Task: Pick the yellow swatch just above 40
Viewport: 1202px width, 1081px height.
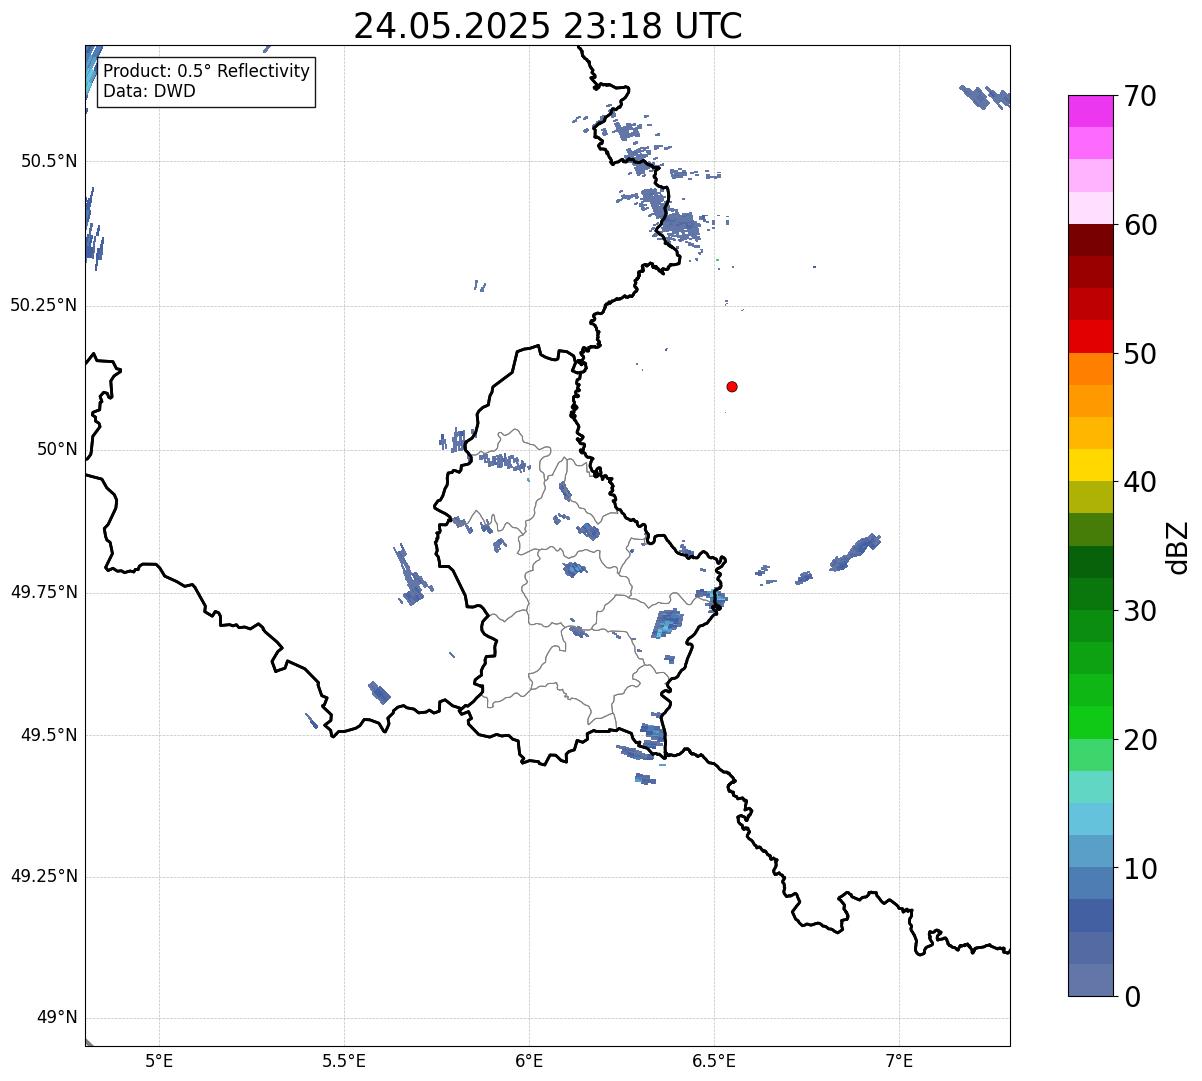Action: tap(1090, 465)
